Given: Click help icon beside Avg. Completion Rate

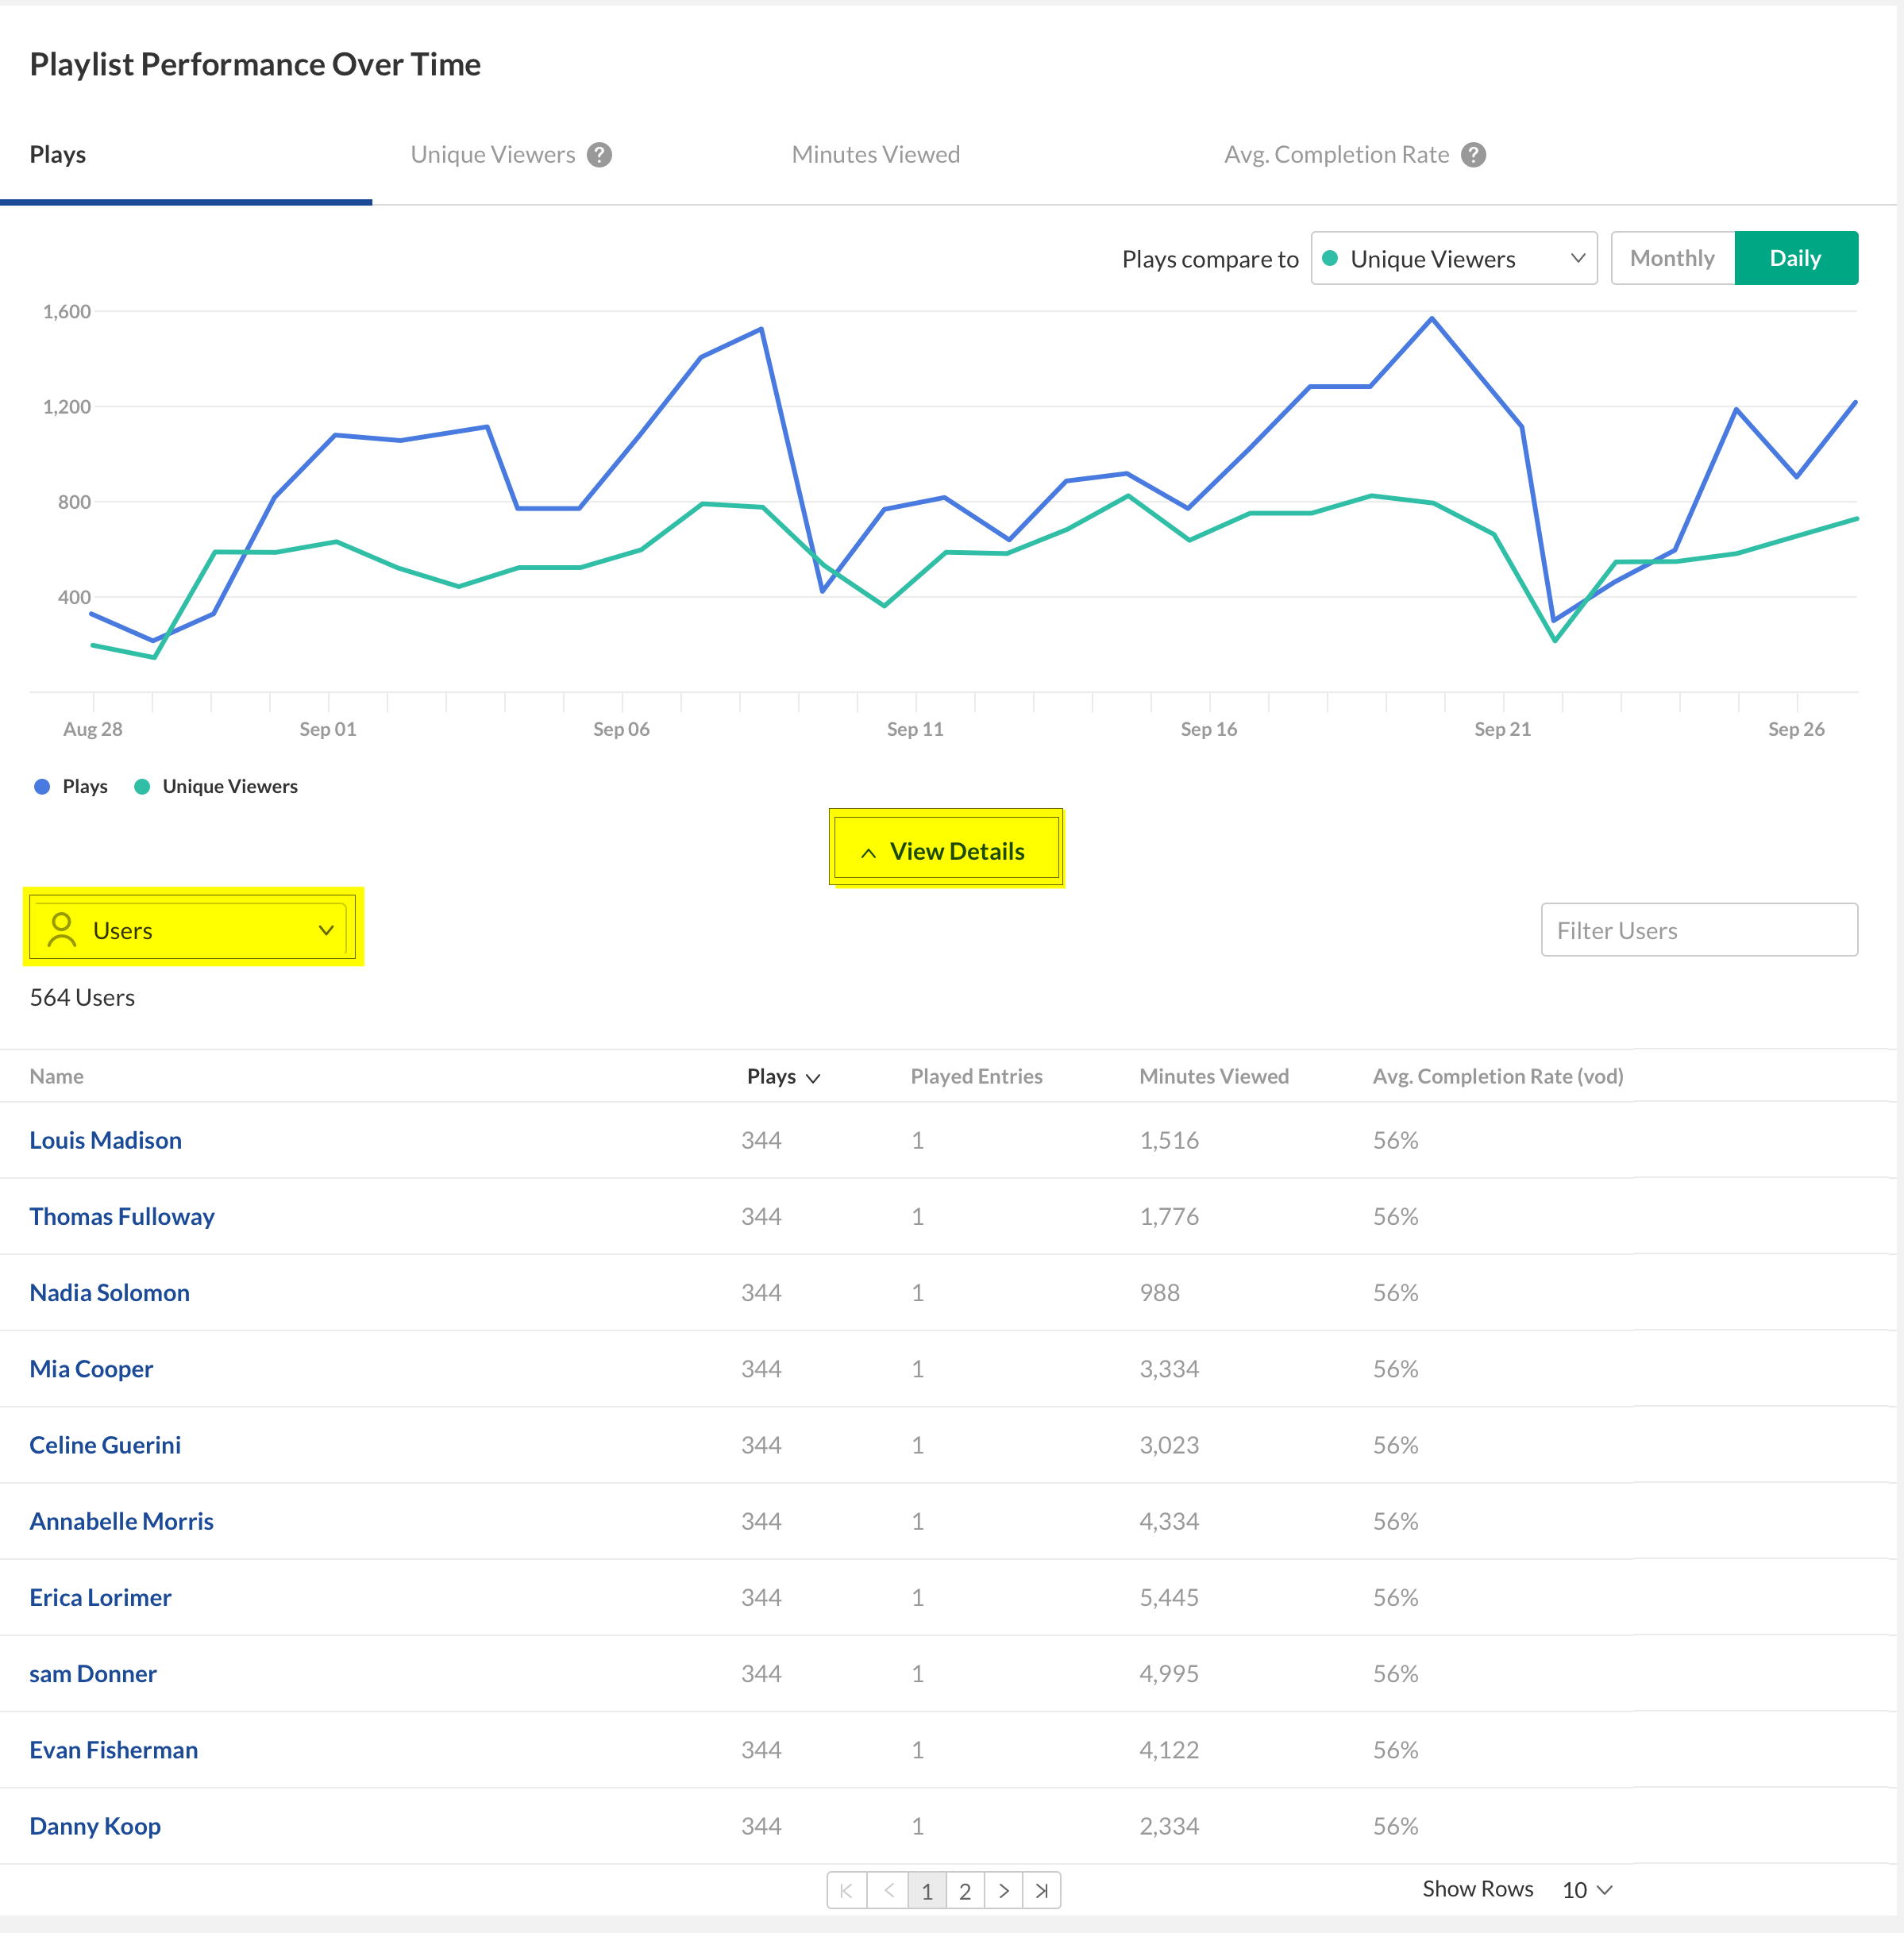Looking at the screenshot, I should click(x=1473, y=155).
